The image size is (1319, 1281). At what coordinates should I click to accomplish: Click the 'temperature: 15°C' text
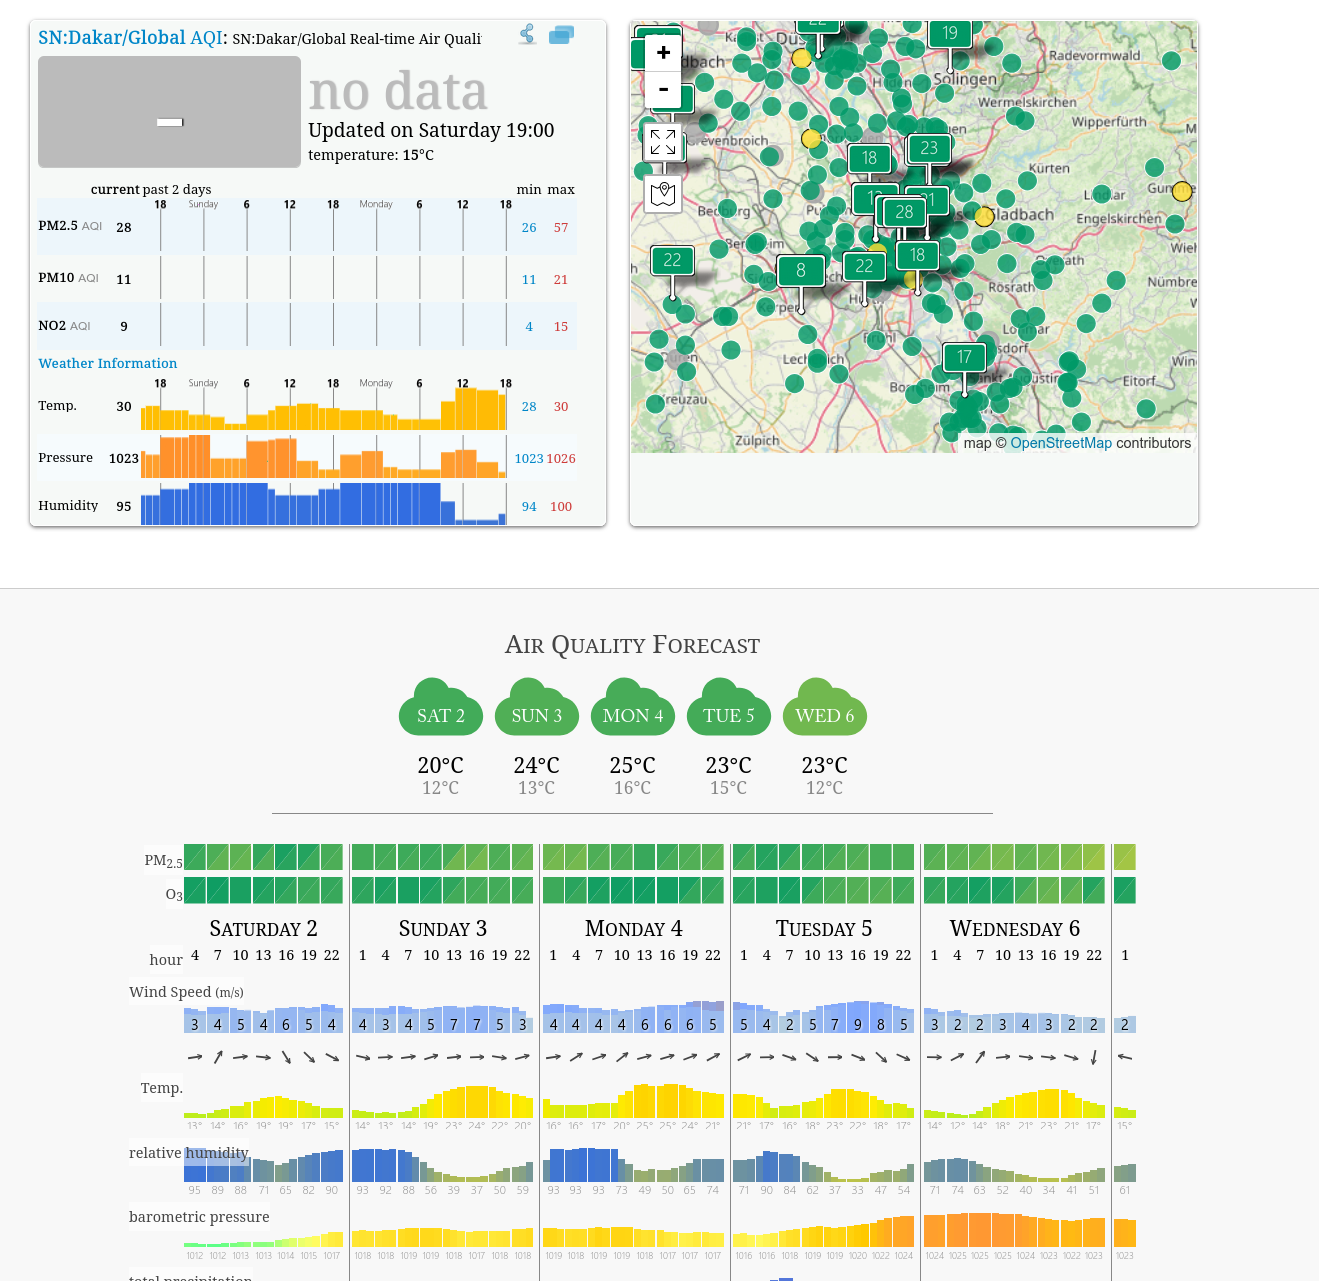point(371,155)
